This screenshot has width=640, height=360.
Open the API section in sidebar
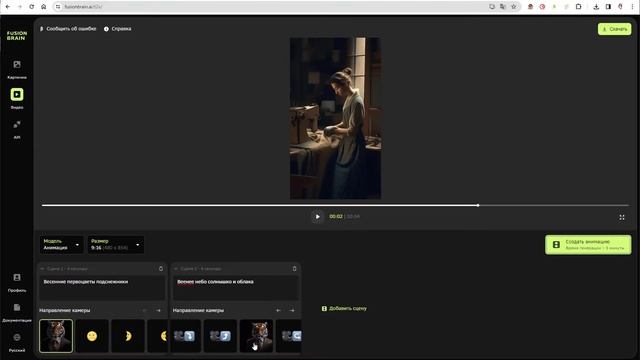click(17, 129)
